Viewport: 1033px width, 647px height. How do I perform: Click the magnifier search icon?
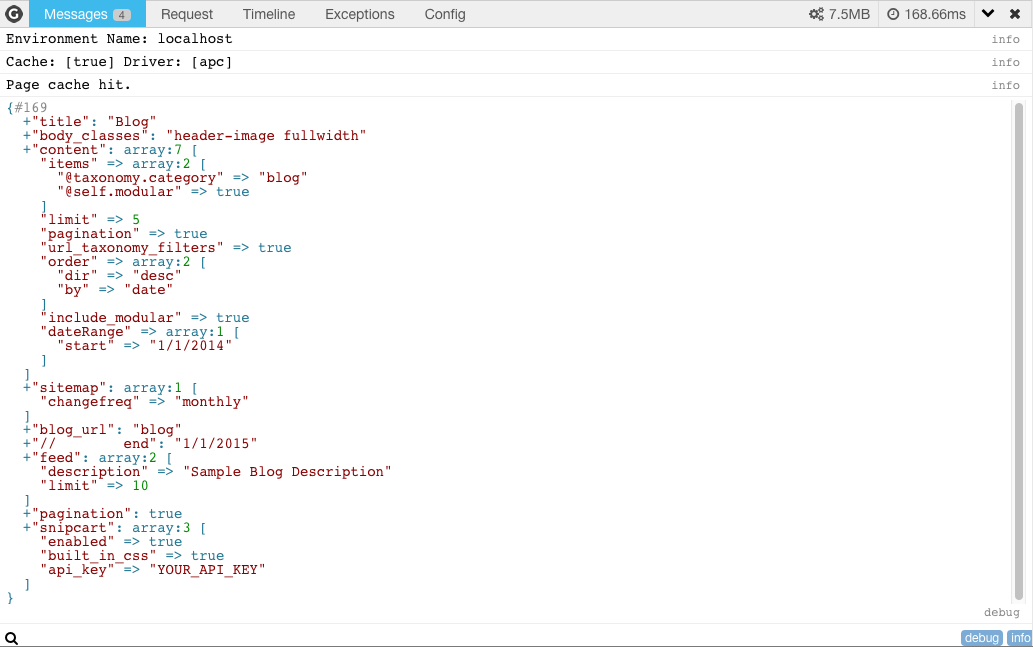[x=11, y=638]
